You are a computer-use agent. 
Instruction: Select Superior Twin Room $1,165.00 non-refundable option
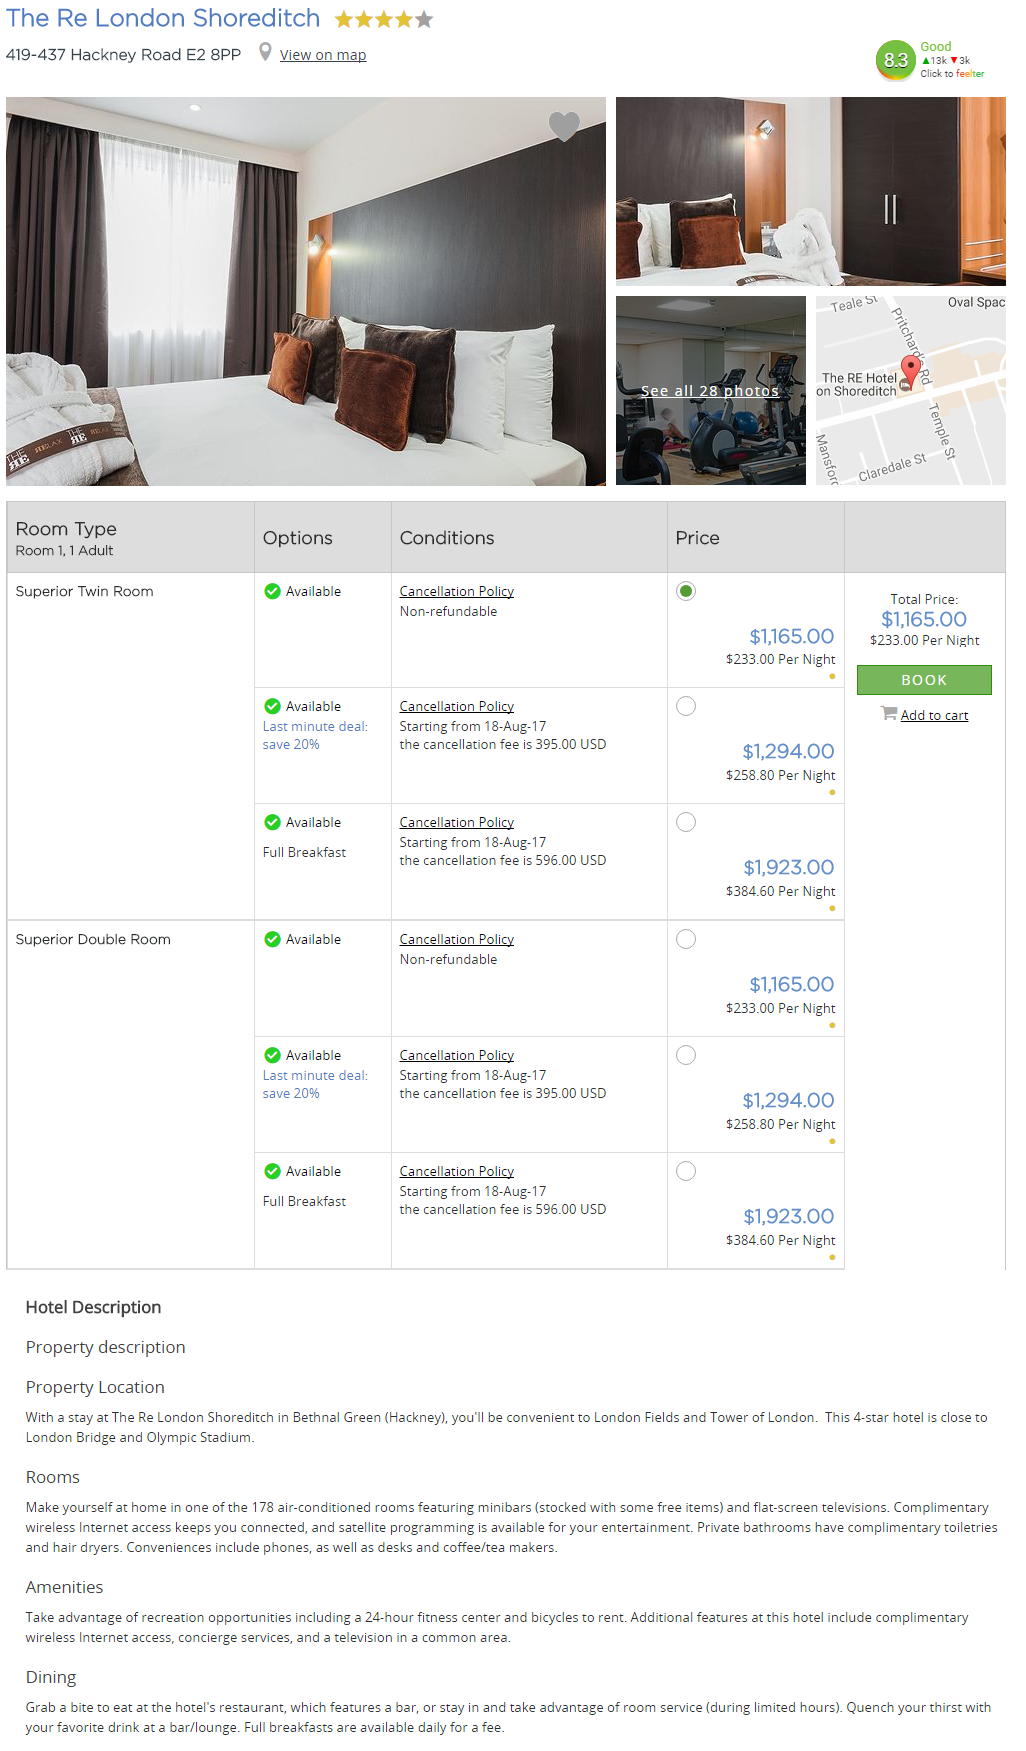pos(686,591)
